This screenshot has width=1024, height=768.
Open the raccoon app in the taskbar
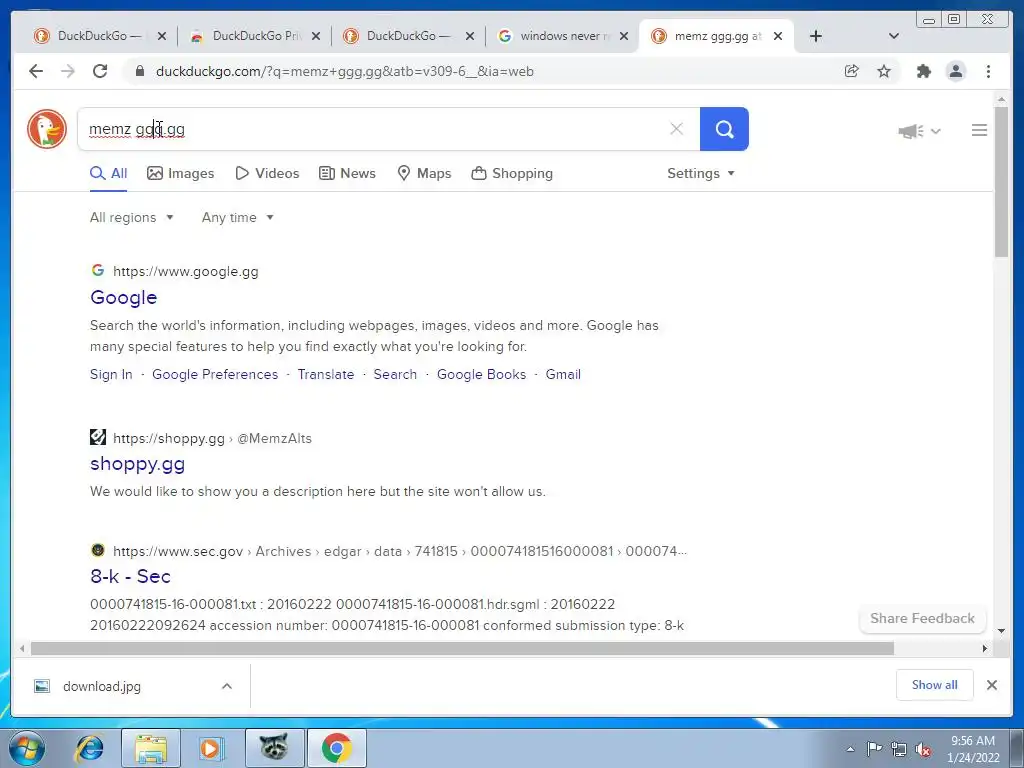tap(274, 747)
